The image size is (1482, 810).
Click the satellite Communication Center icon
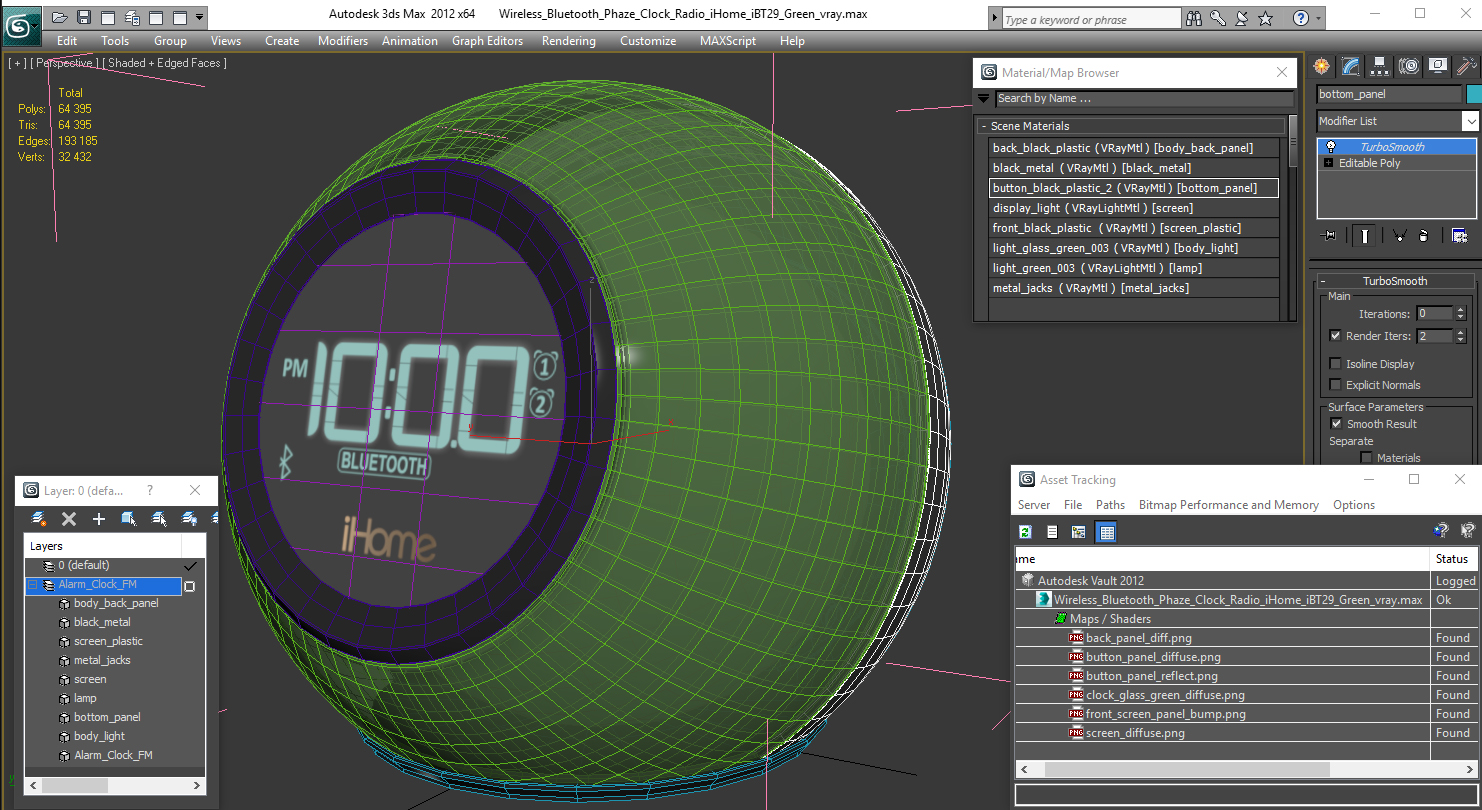tap(1241, 18)
